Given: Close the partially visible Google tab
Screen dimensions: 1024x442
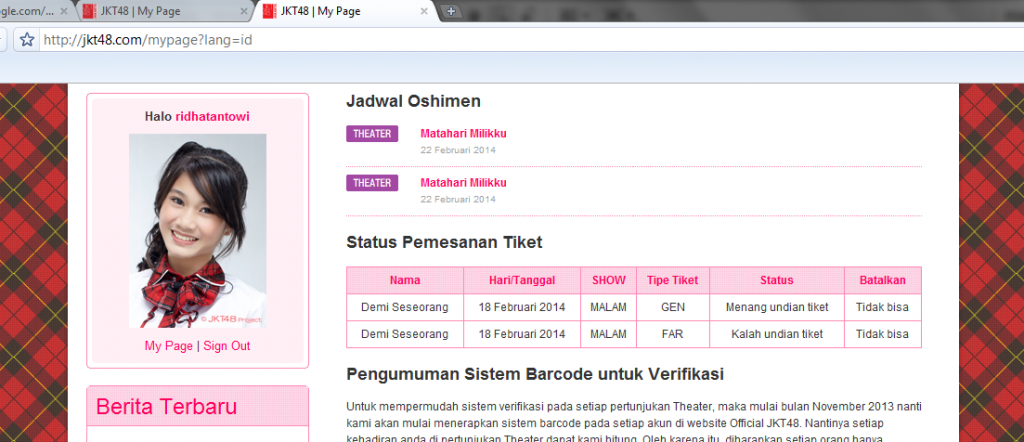Looking at the screenshot, I should 64,11.
